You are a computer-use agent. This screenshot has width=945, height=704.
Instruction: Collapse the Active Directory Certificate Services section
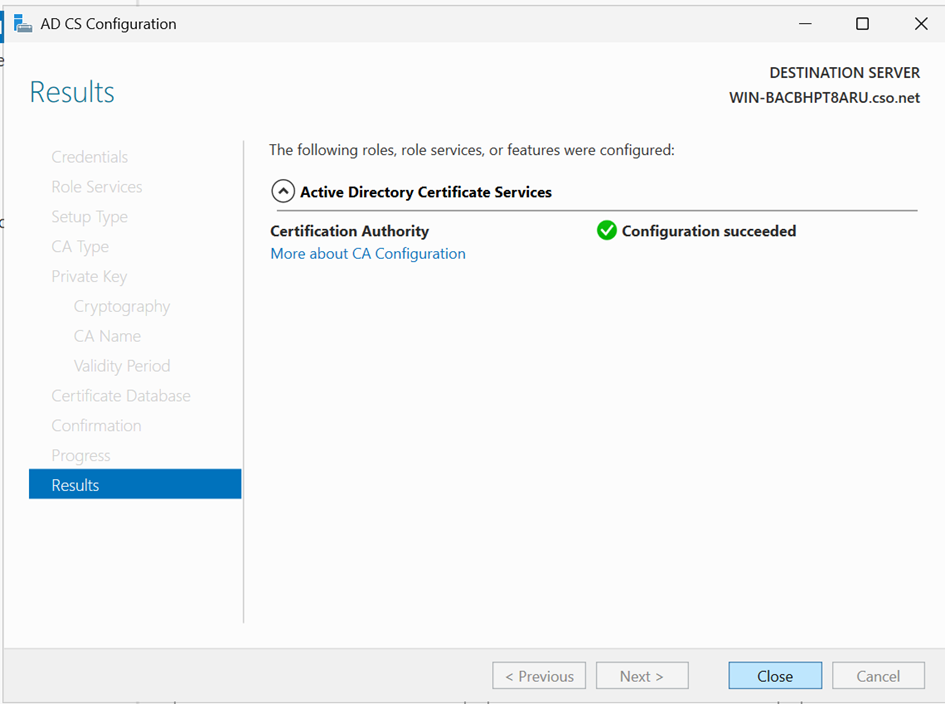(283, 192)
